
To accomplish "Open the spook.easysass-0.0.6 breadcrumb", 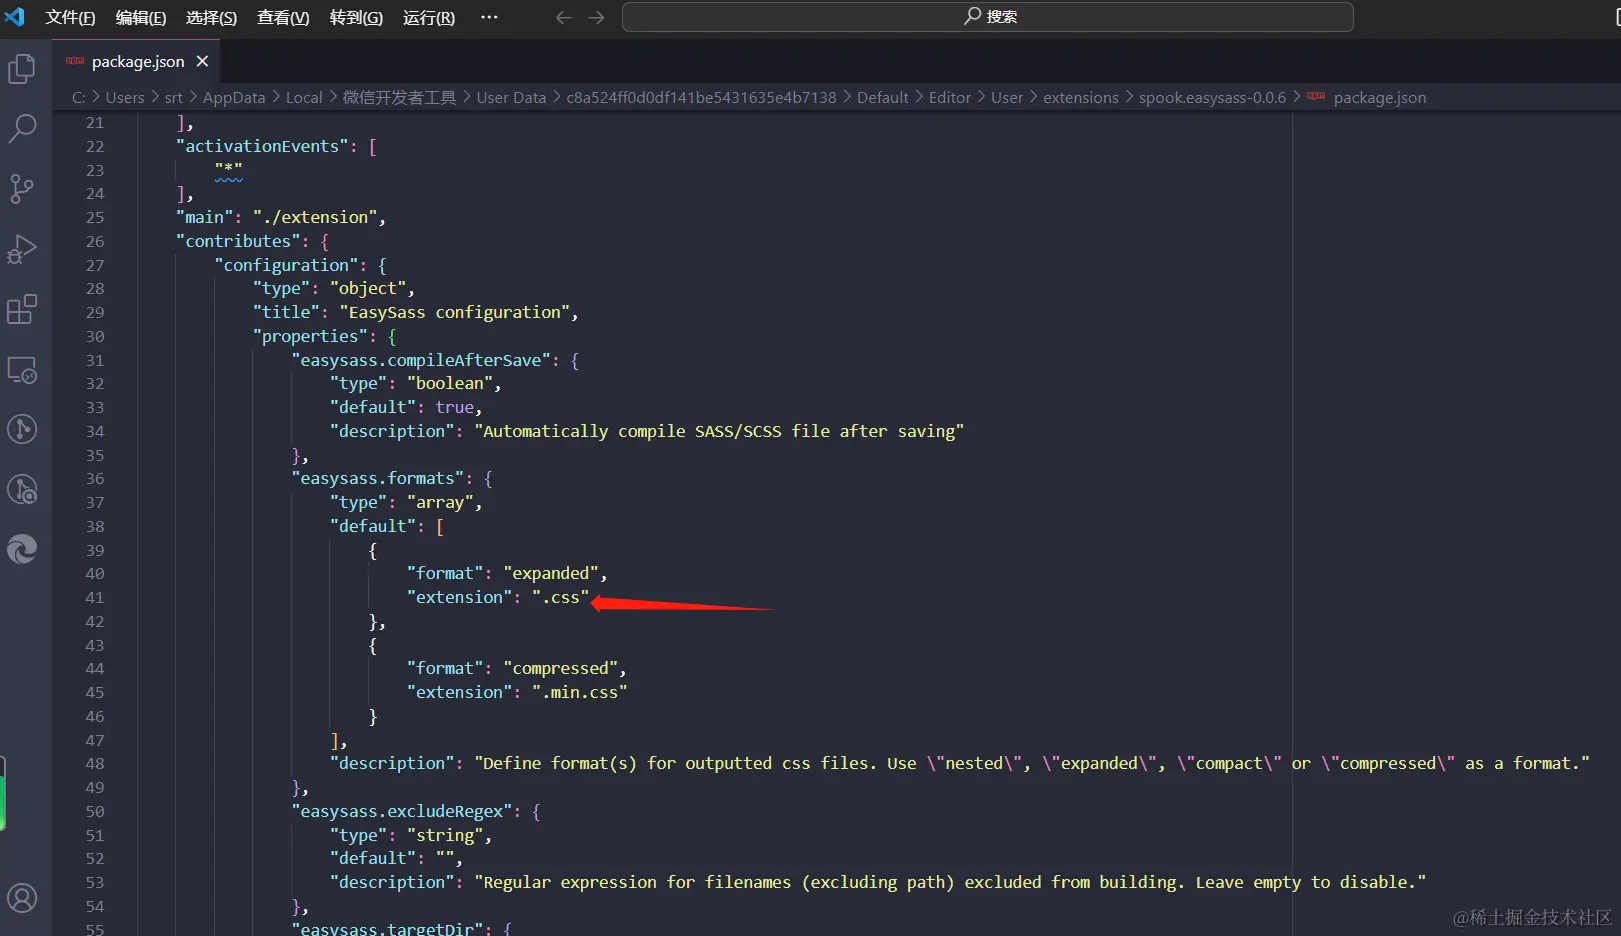I will point(1213,97).
